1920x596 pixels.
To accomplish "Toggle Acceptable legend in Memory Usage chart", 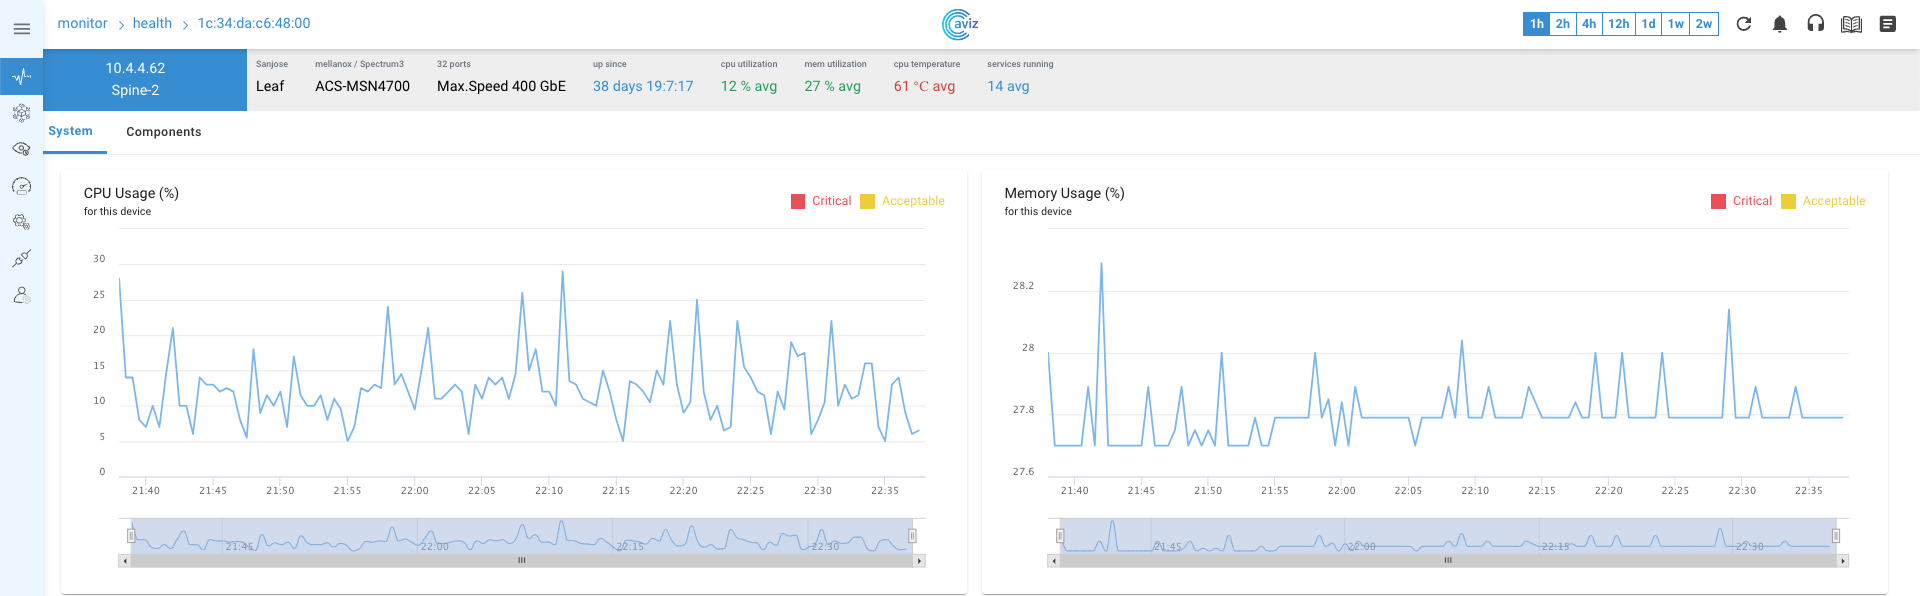I will (x=1823, y=201).
